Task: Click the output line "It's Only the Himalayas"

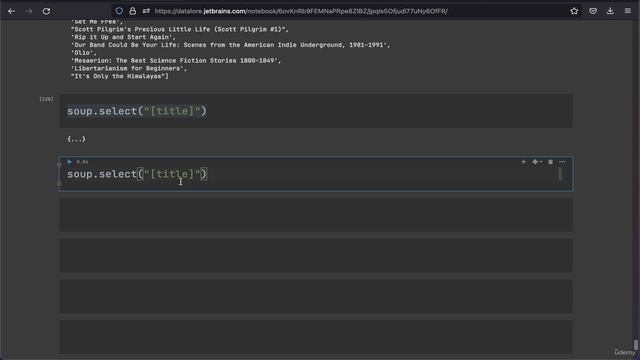Action: point(119,76)
